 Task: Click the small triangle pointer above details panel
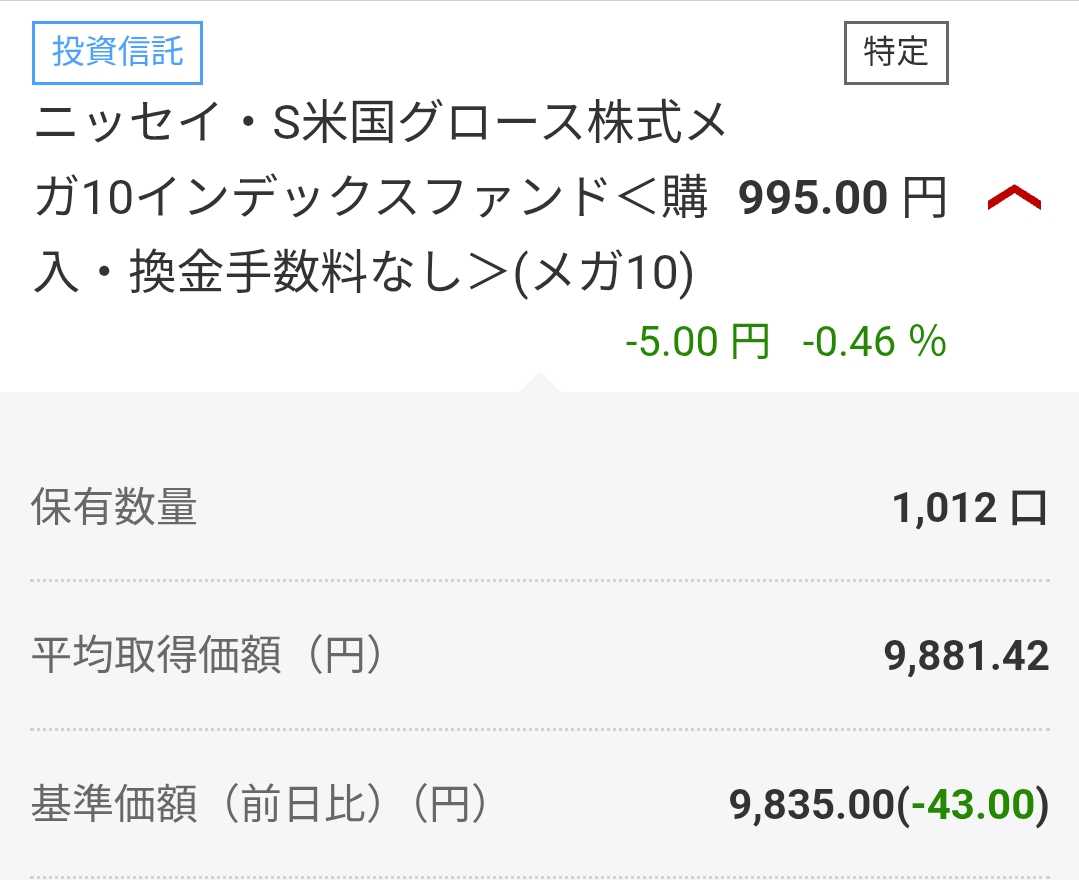pos(539,383)
